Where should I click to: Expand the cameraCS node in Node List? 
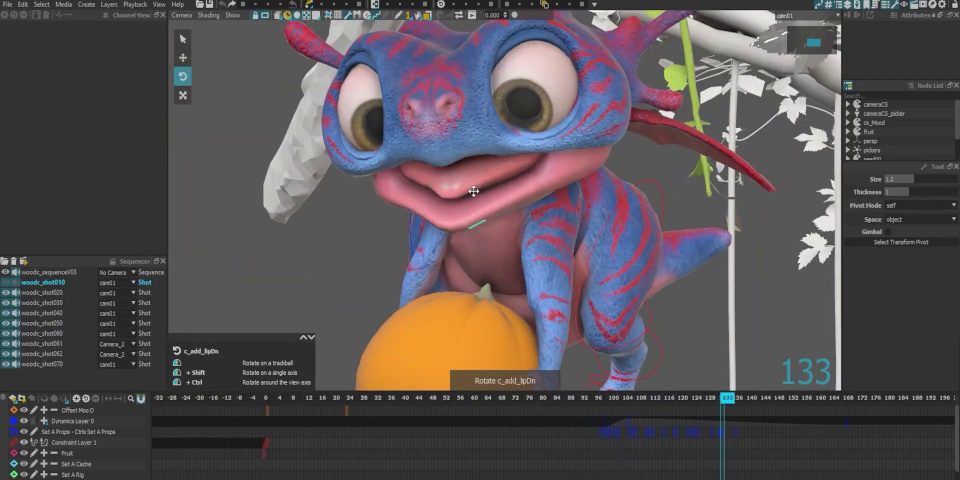click(x=848, y=104)
